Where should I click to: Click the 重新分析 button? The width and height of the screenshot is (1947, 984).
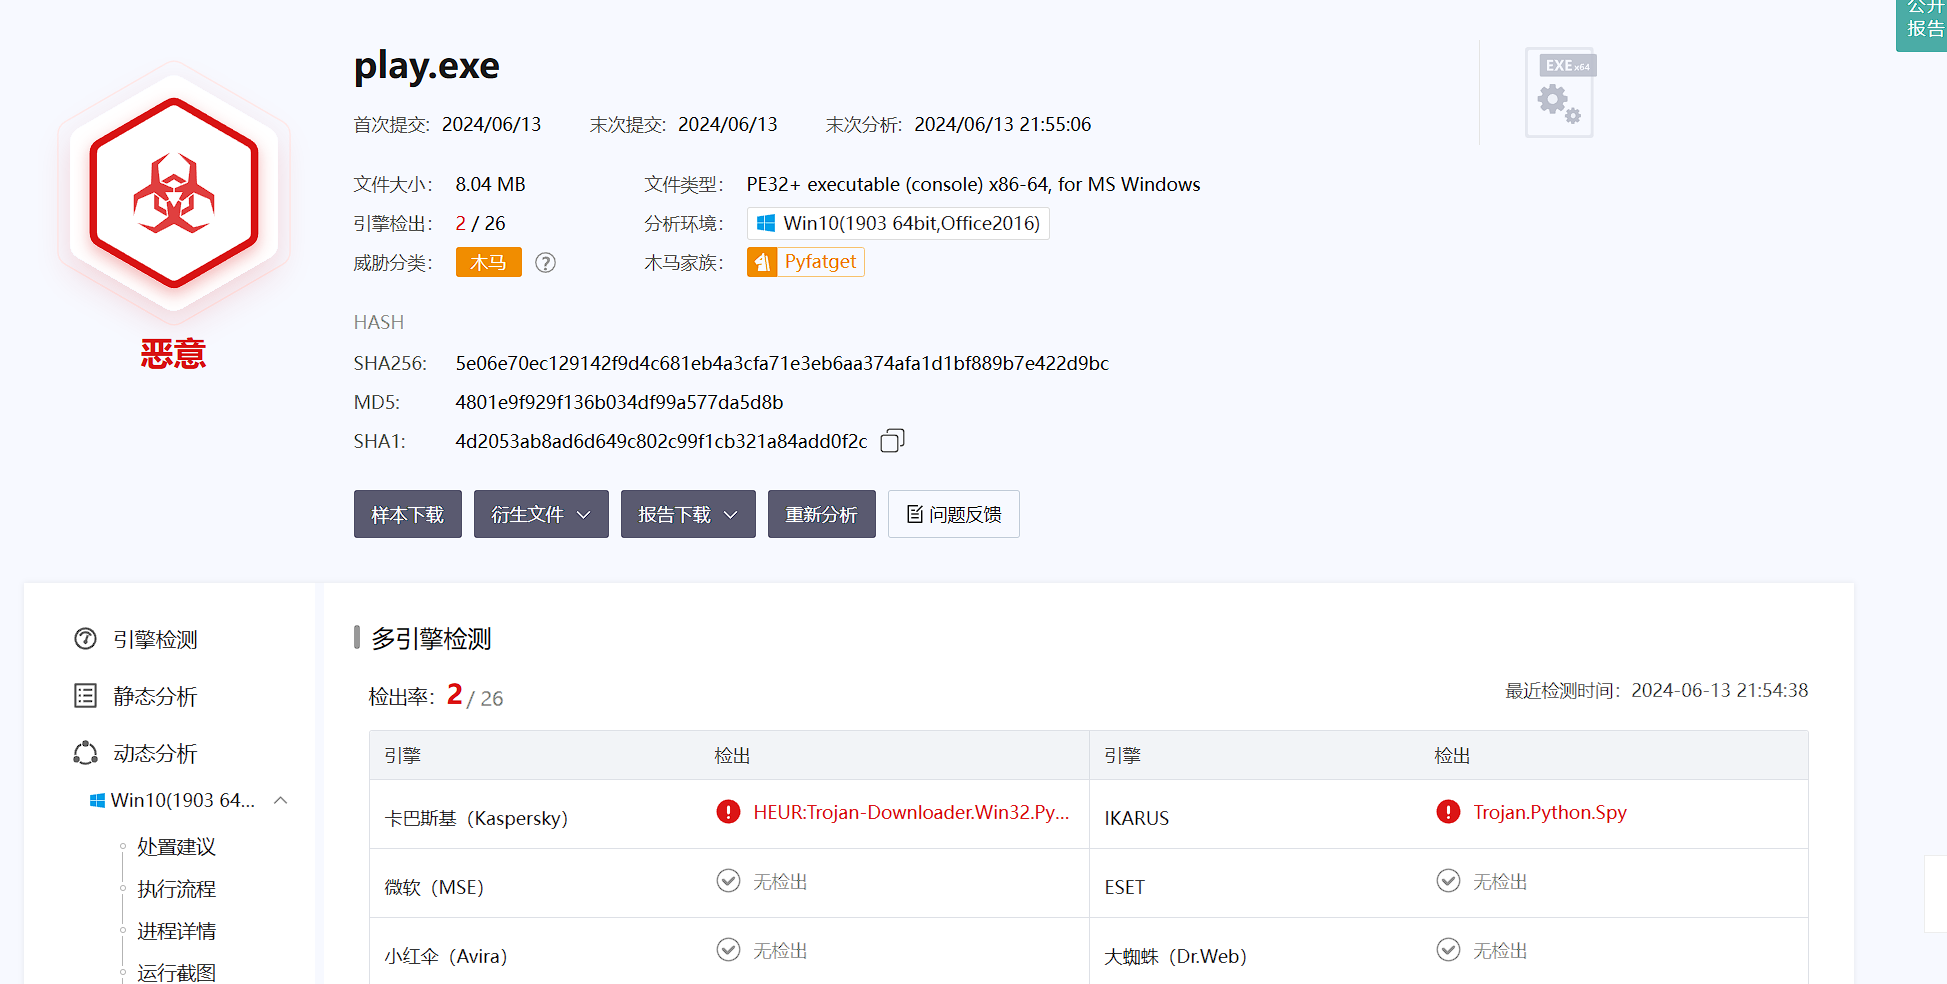point(822,514)
